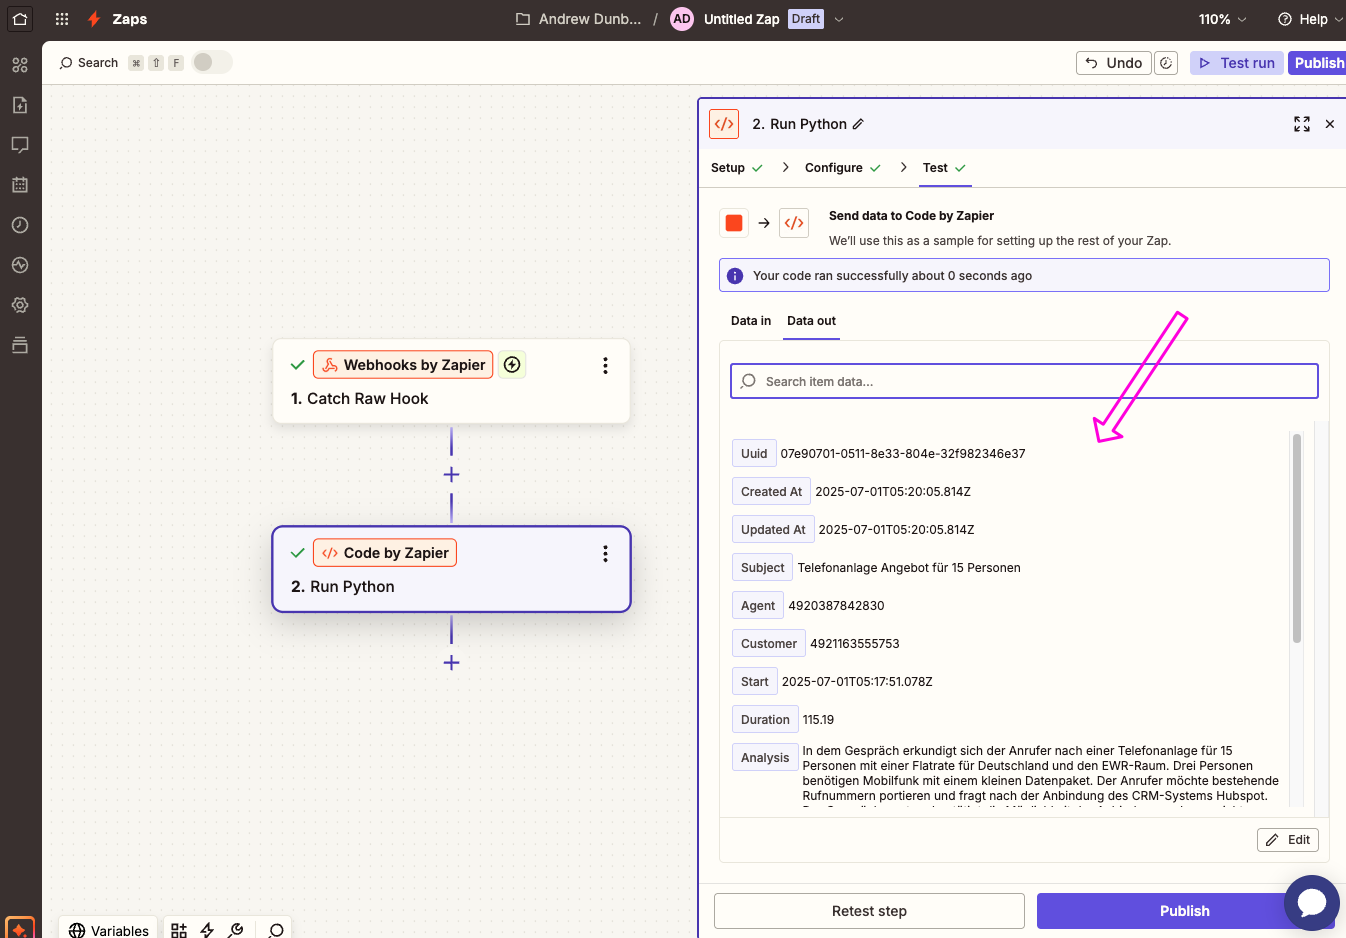The width and height of the screenshot is (1346, 938).
Task: Click the add-step grid icon in bottom toolbar
Action: [x=179, y=930]
